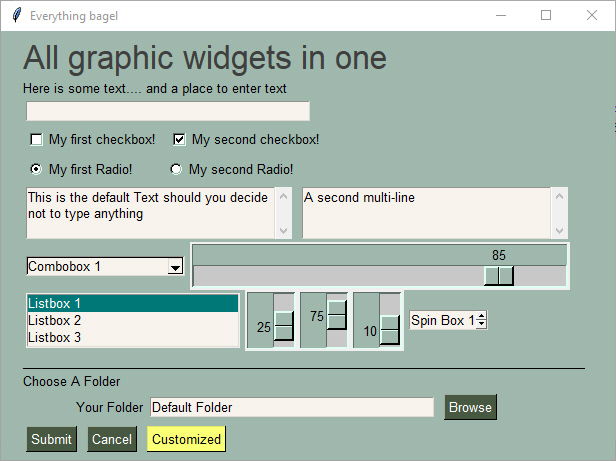Image resolution: width=616 pixels, height=461 pixels.
Task: Click the feather app icon in title bar
Action: click(16, 15)
